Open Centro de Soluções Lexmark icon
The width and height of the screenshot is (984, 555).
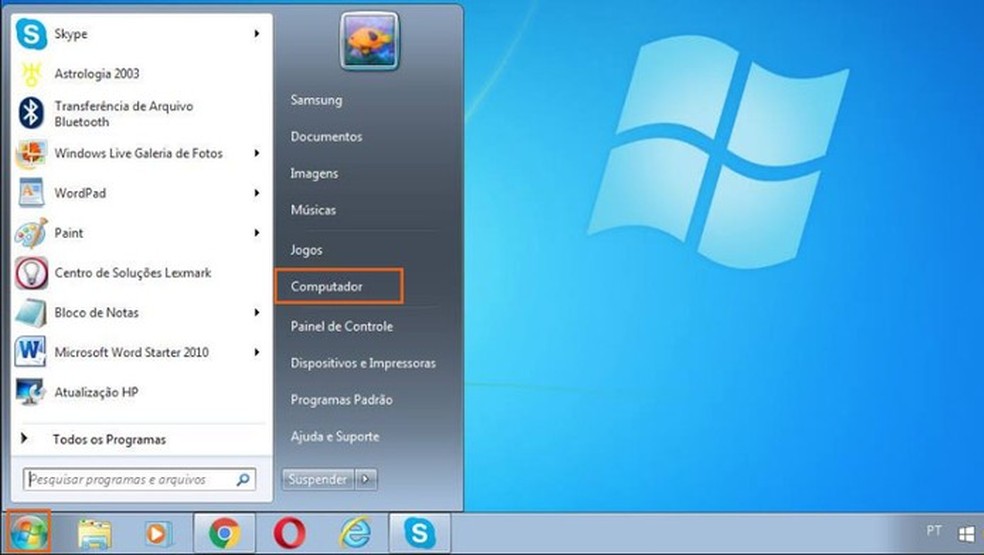click(x=31, y=272)
